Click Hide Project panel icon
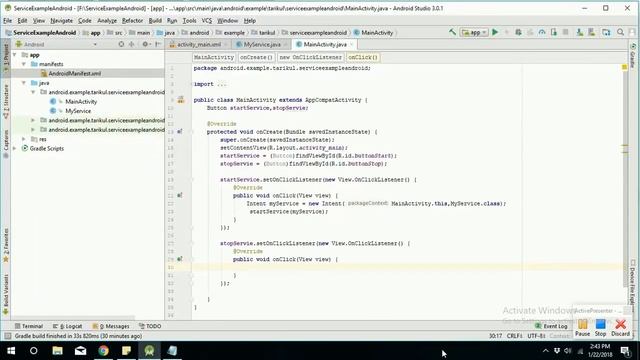The width and height of the screenshot is (640, 360). pos(158,44)
